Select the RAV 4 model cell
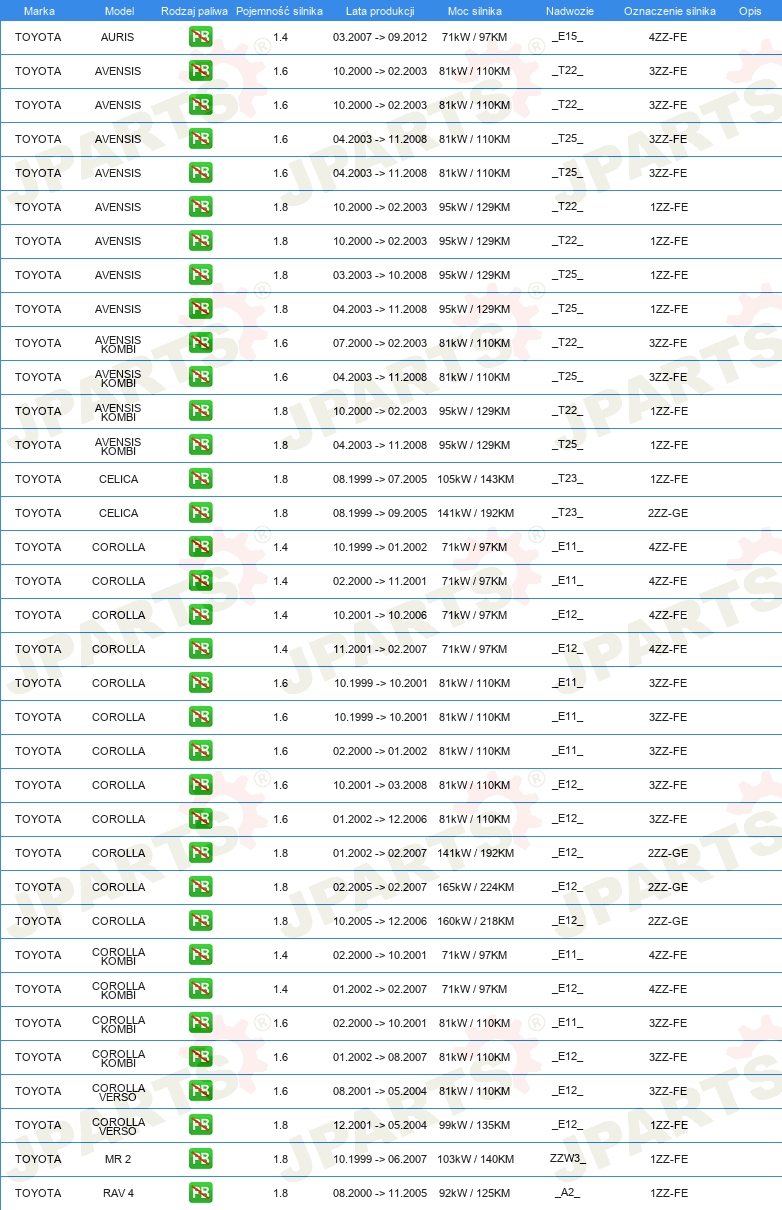This screenshot has height=1210, width=782. [x=118, y=1193]
